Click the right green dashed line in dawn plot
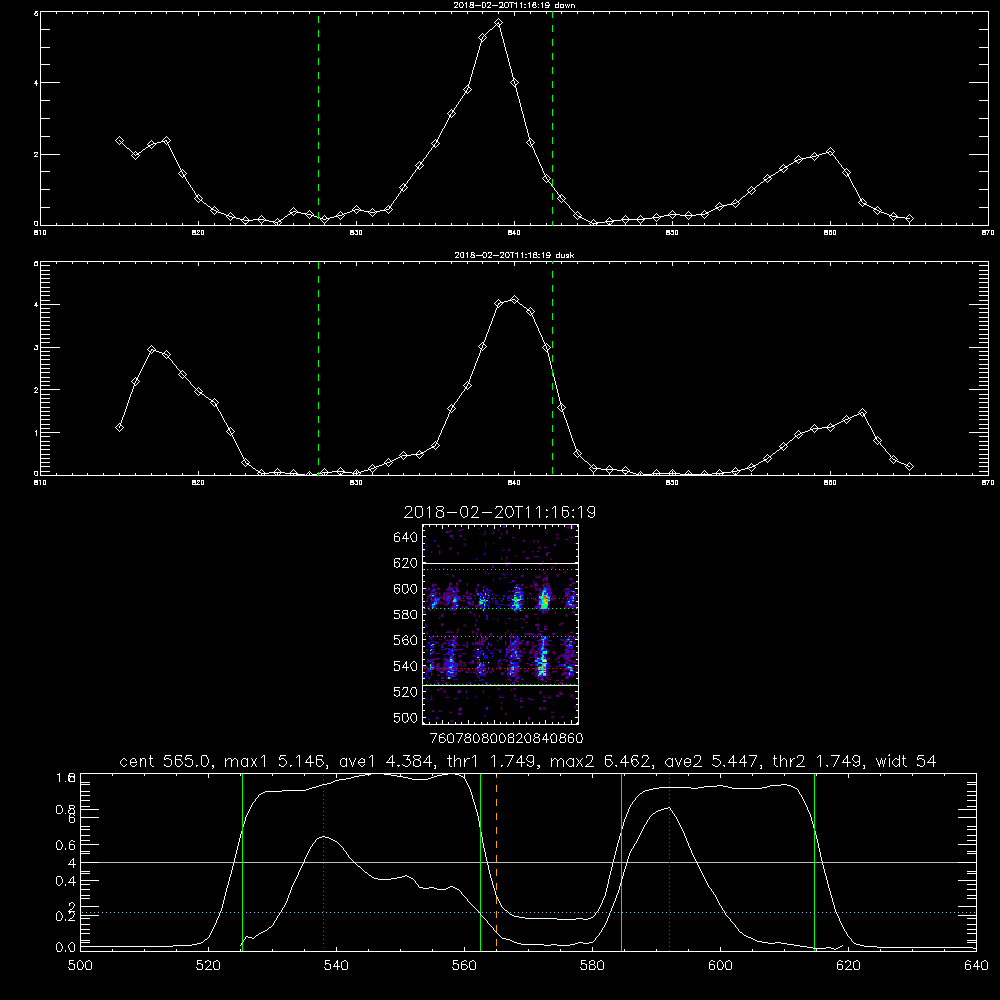 [x=552, y=118]
